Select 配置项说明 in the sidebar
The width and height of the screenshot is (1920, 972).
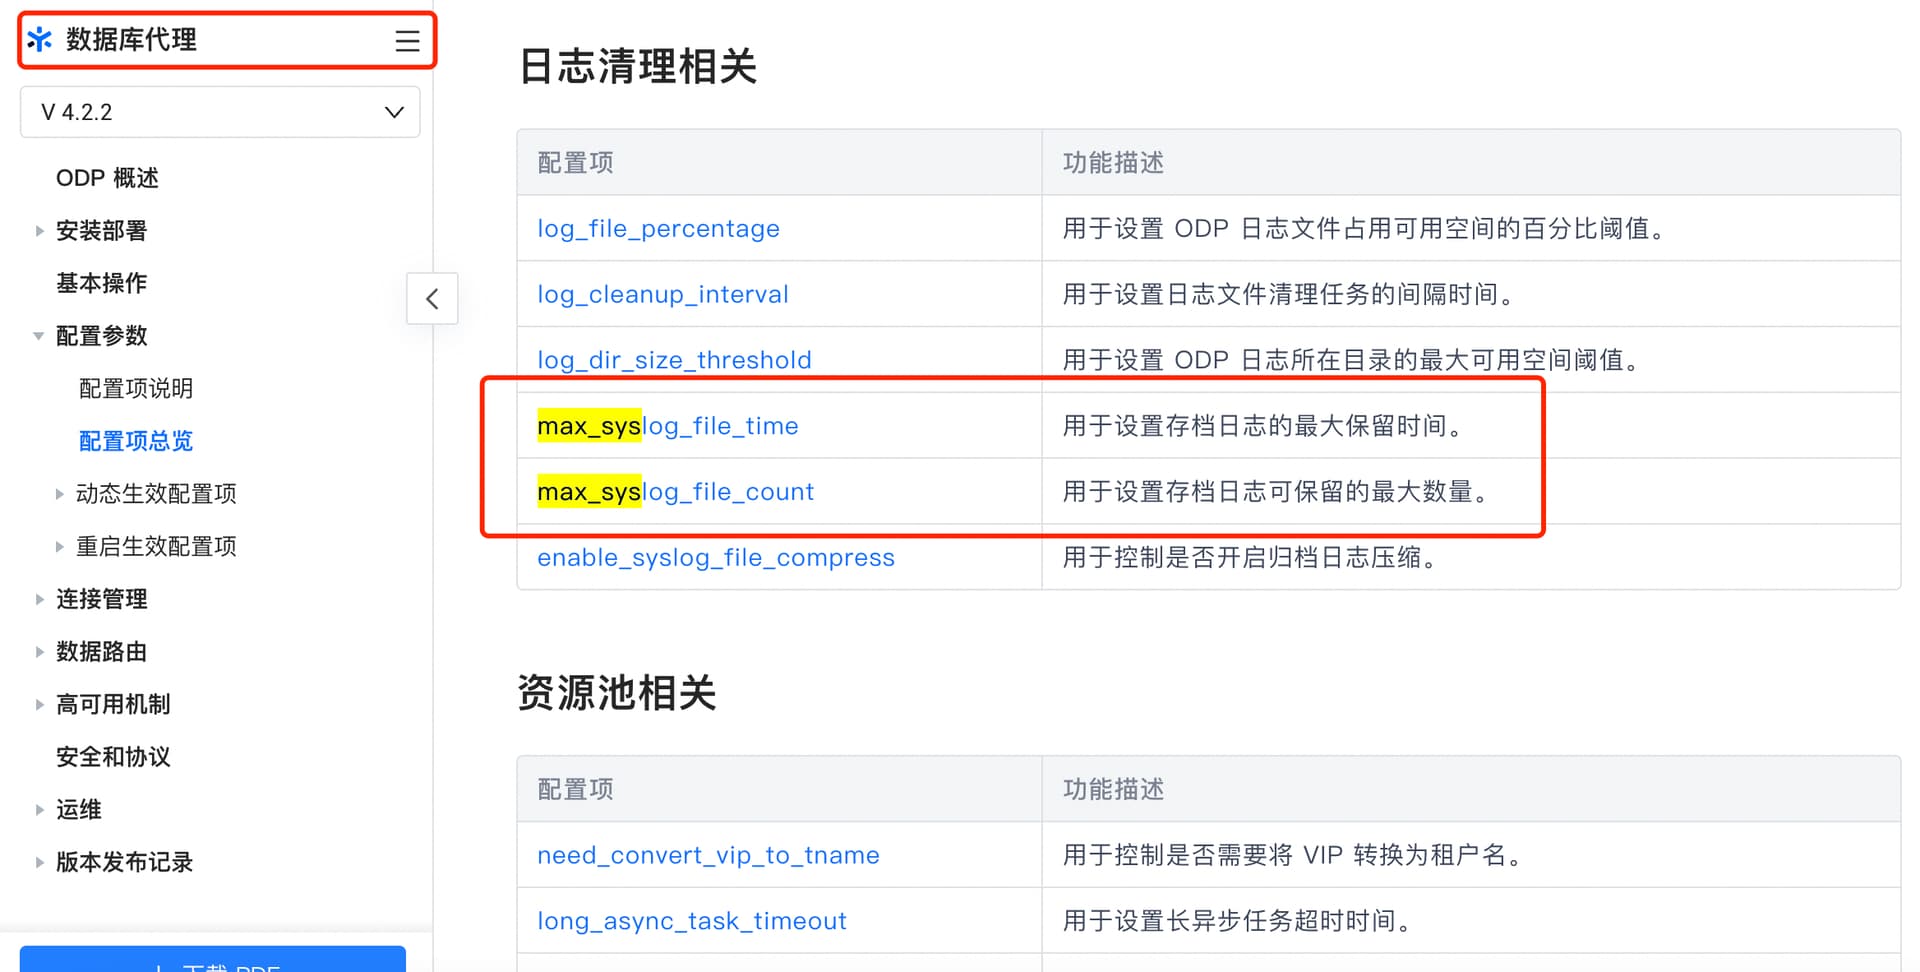tap(136, 388)
